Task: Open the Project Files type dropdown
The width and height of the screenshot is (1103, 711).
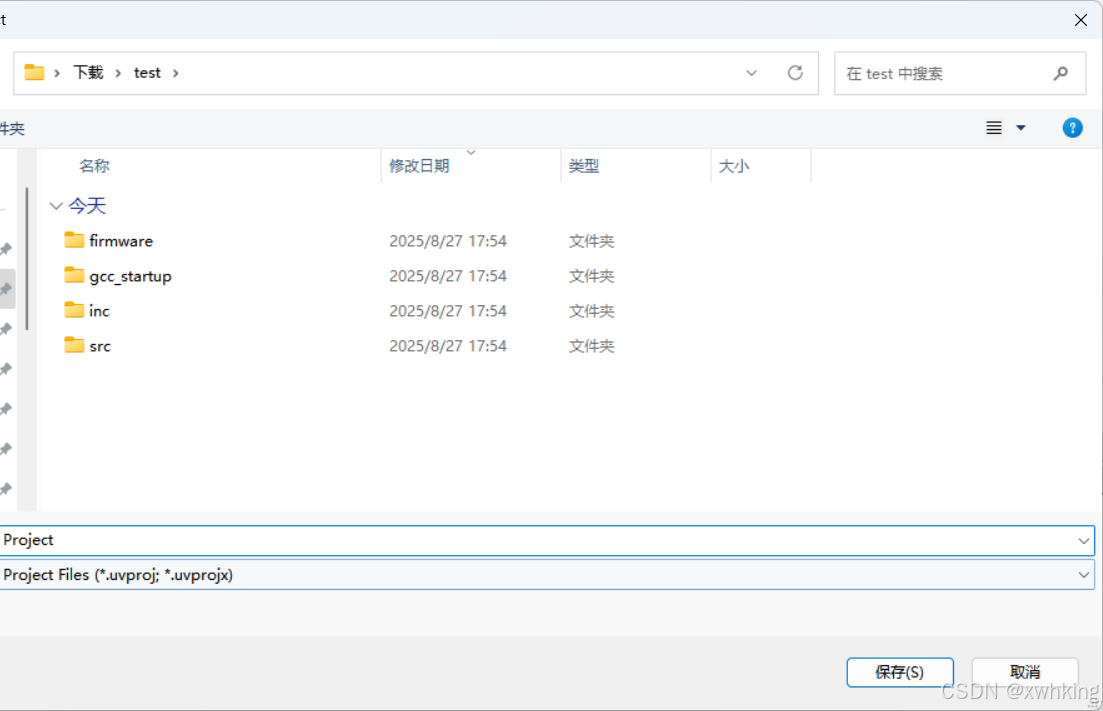Action: click(x=1083, y=575)
